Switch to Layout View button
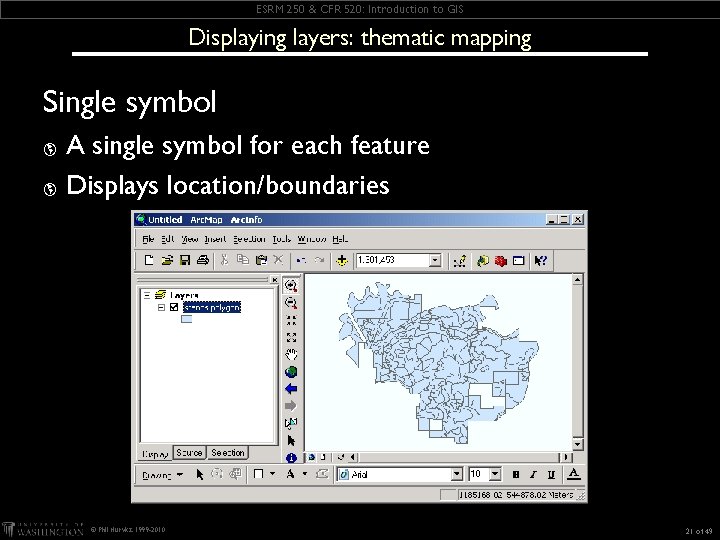 323,457
